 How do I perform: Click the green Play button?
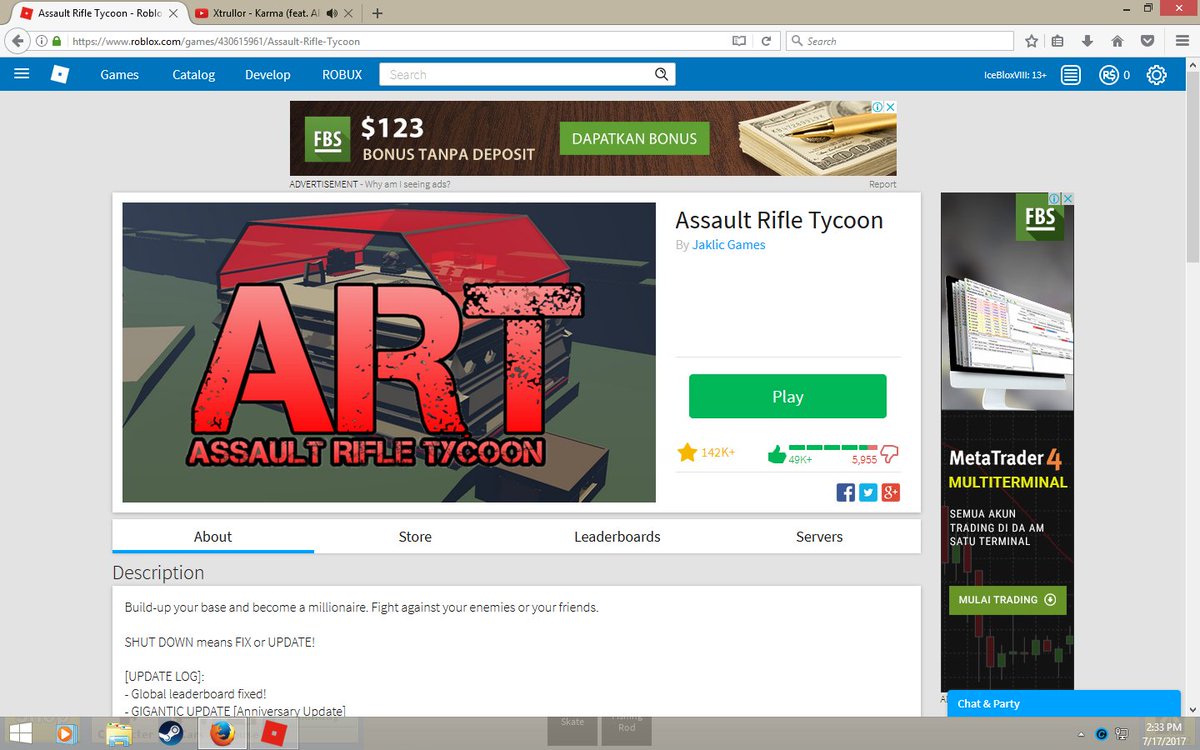788,396
